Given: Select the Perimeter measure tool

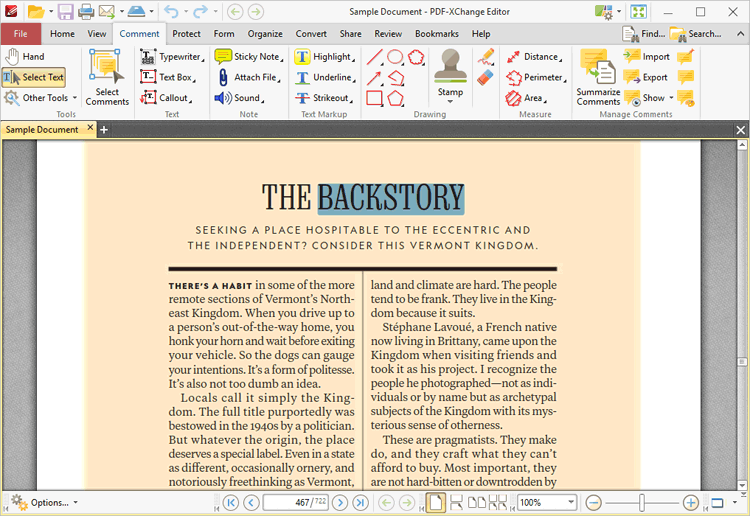Looking at the screenshot, I should 536,77.
